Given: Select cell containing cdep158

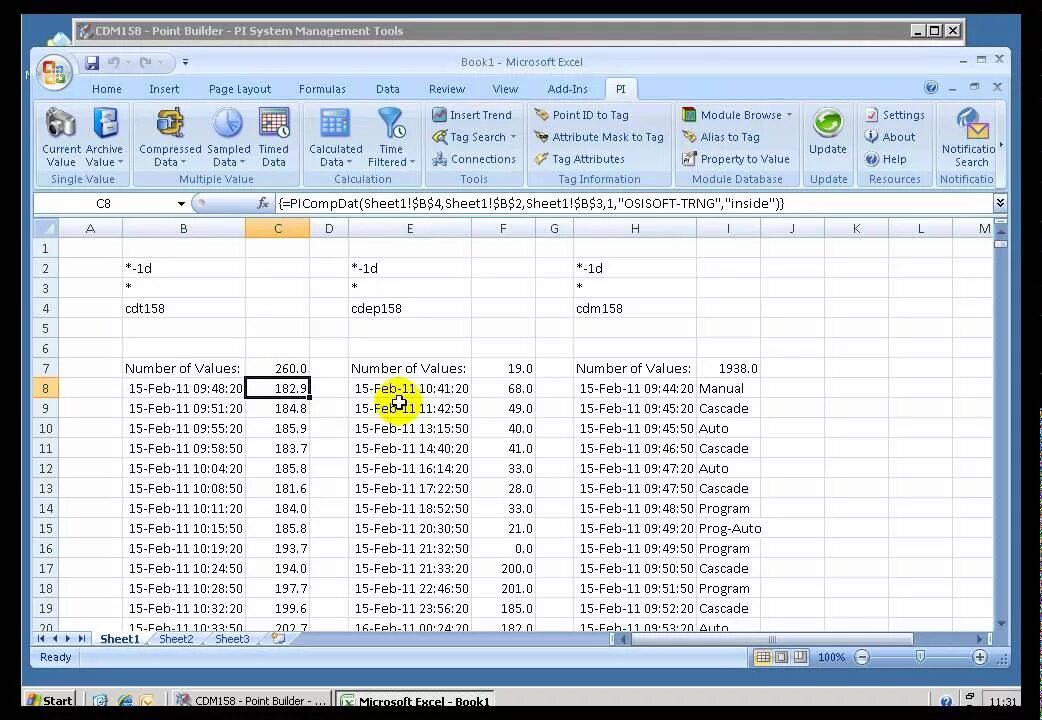Looking at the screenshot, I should click(409, 308).
